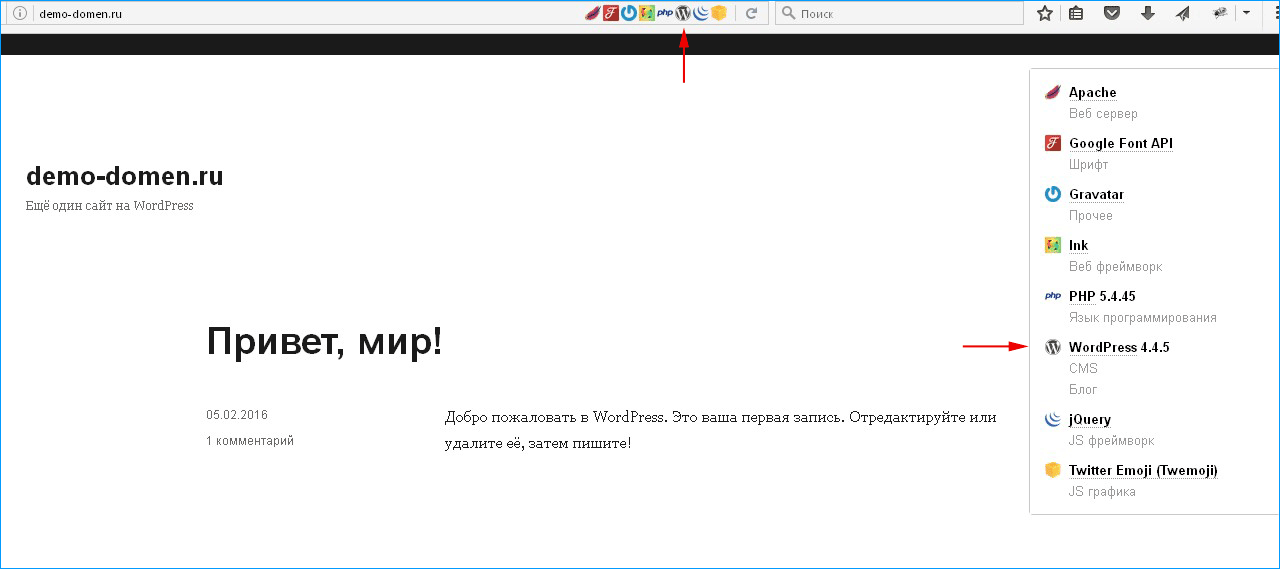1280x569 pixels.
Task: Click the paper plane icon in the toolbar
Action: 1182,13
